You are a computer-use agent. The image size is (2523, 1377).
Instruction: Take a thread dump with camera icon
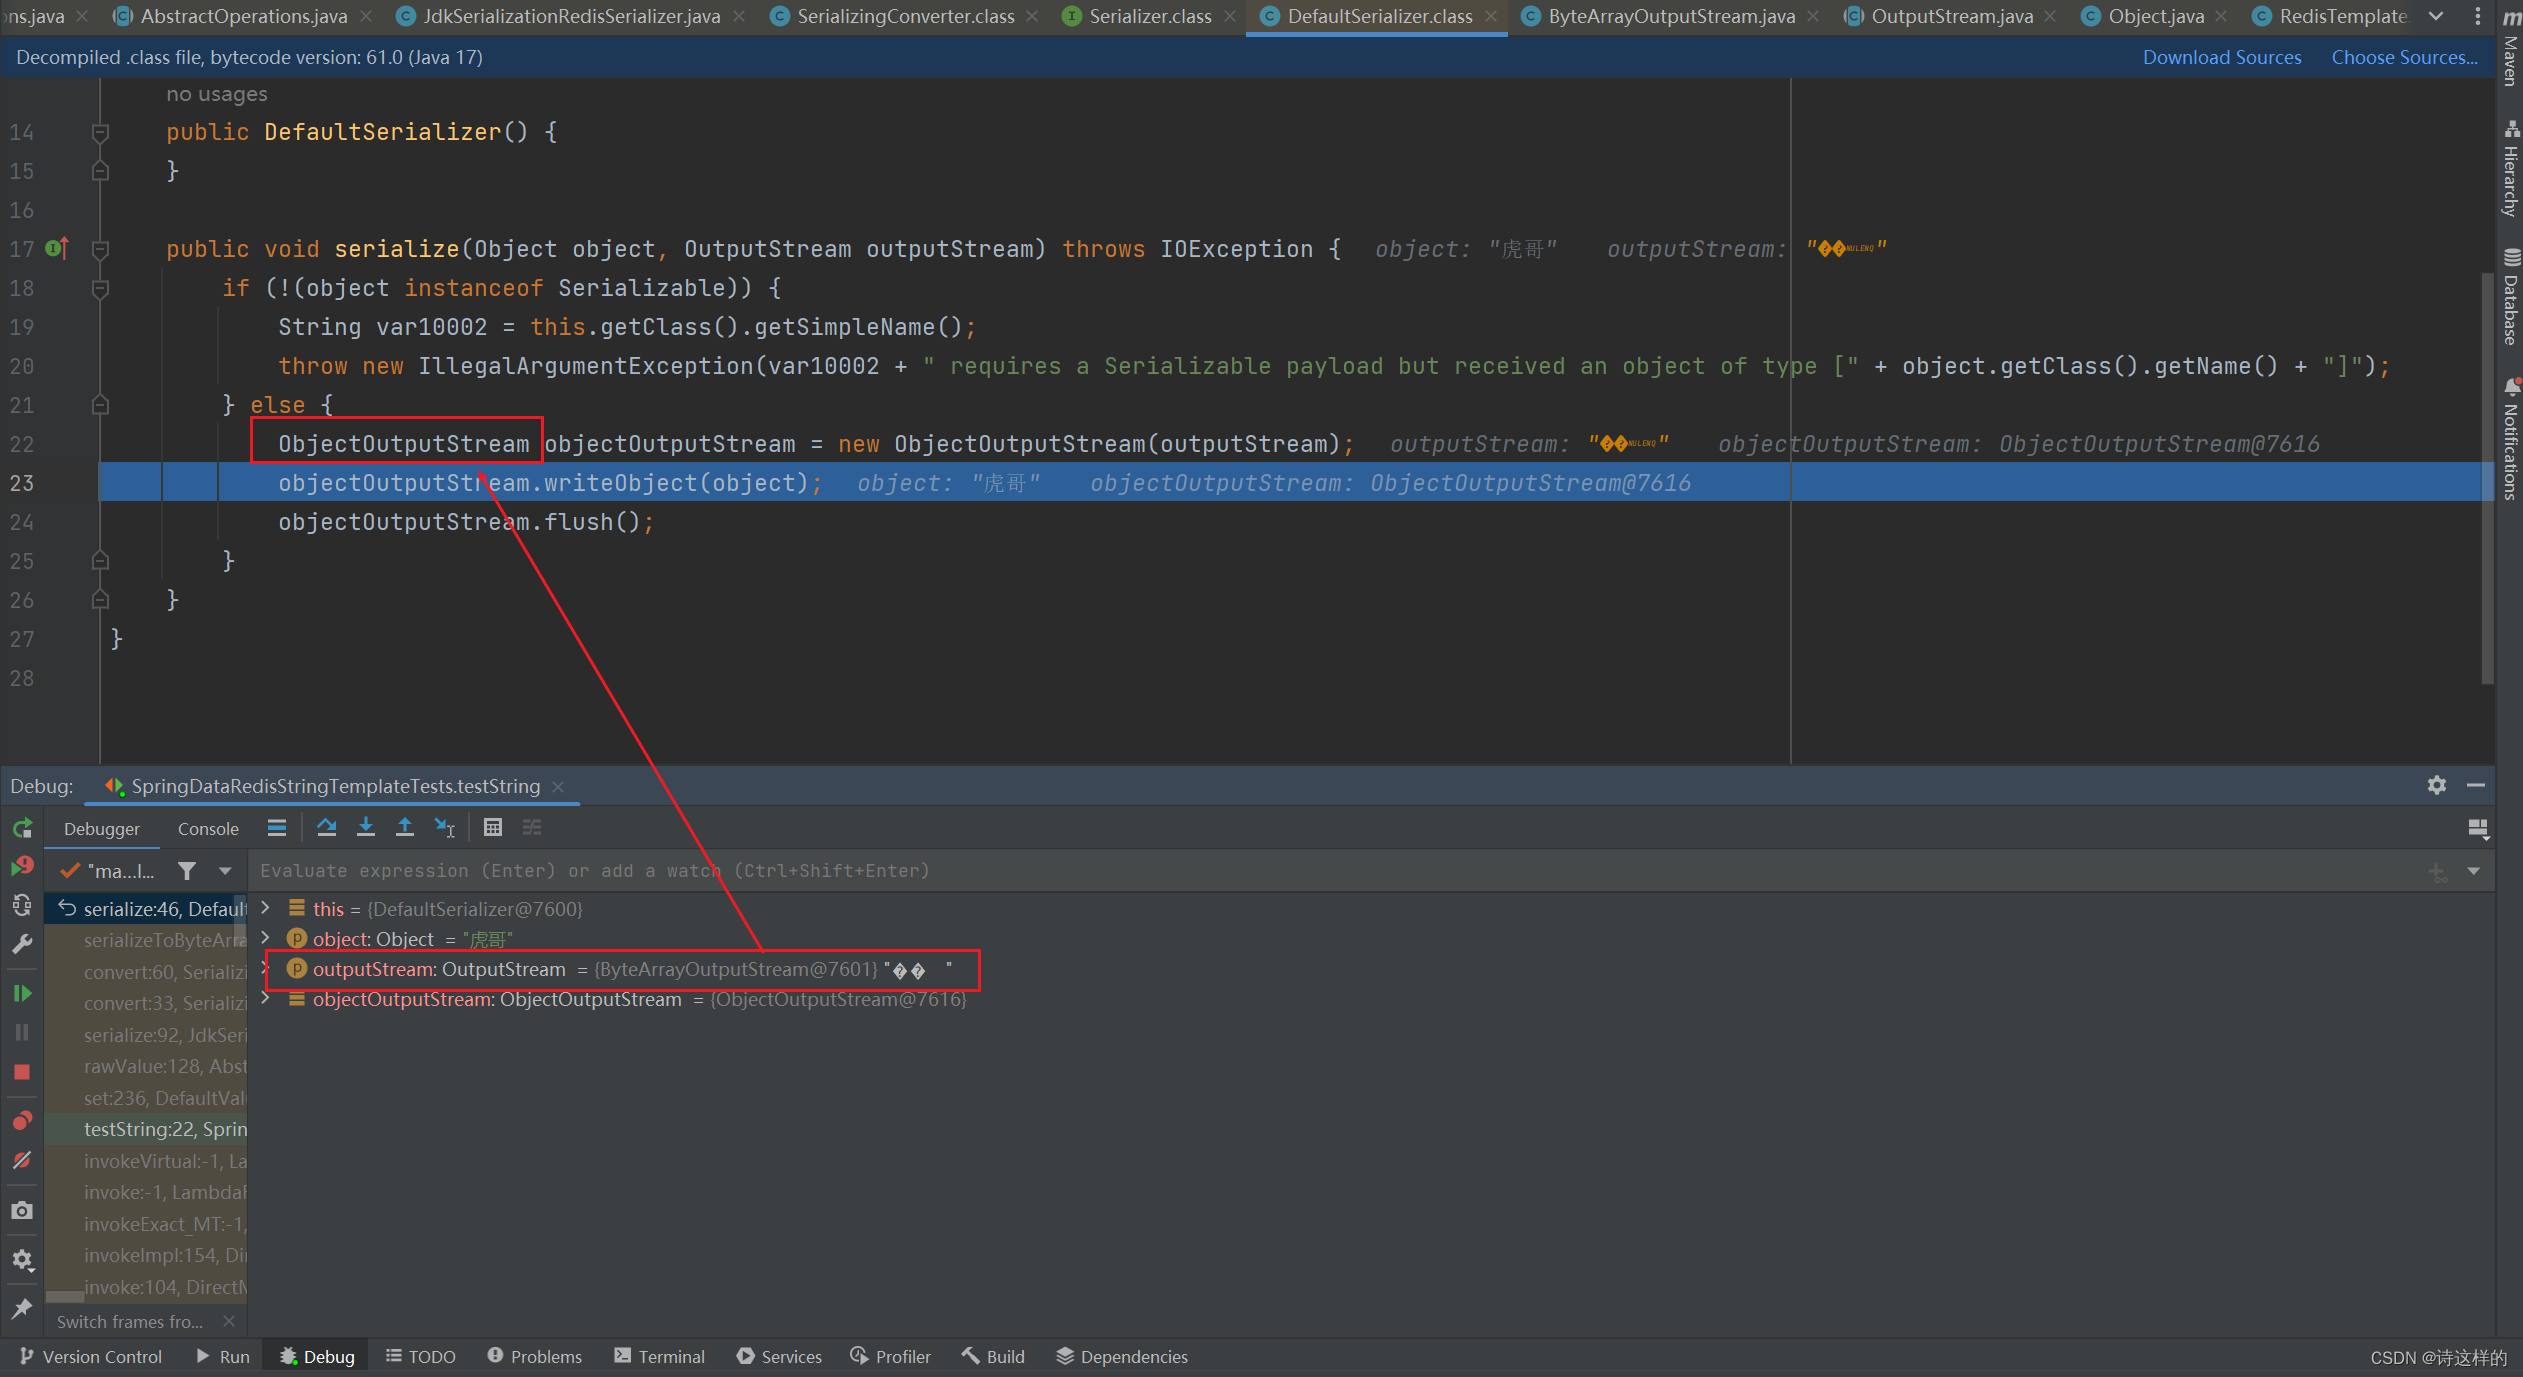tap(22, 1211)
